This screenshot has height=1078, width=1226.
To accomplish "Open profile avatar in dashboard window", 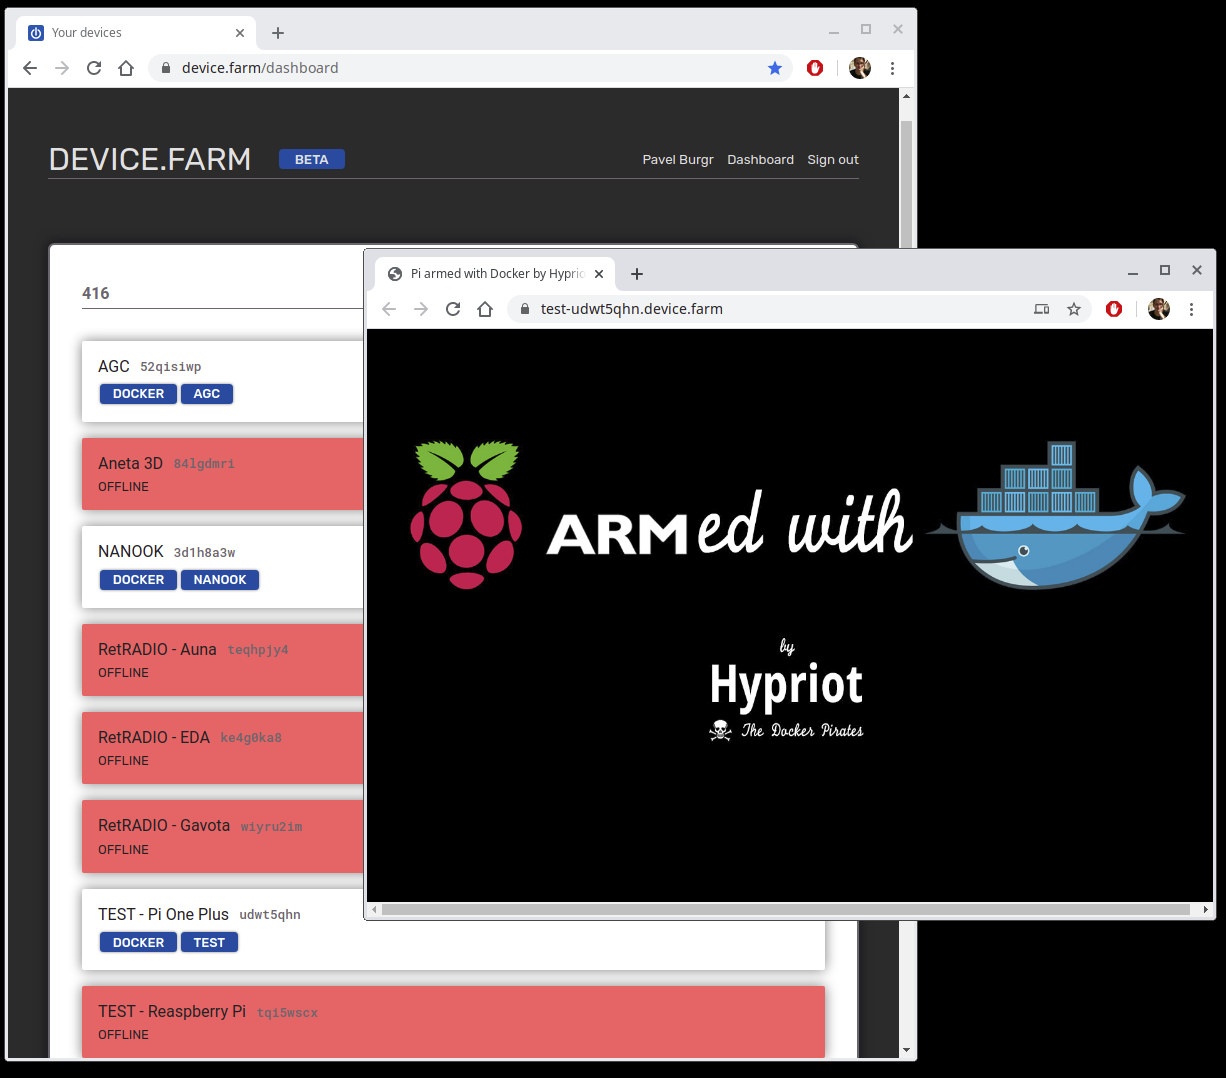I will [860, 68].
